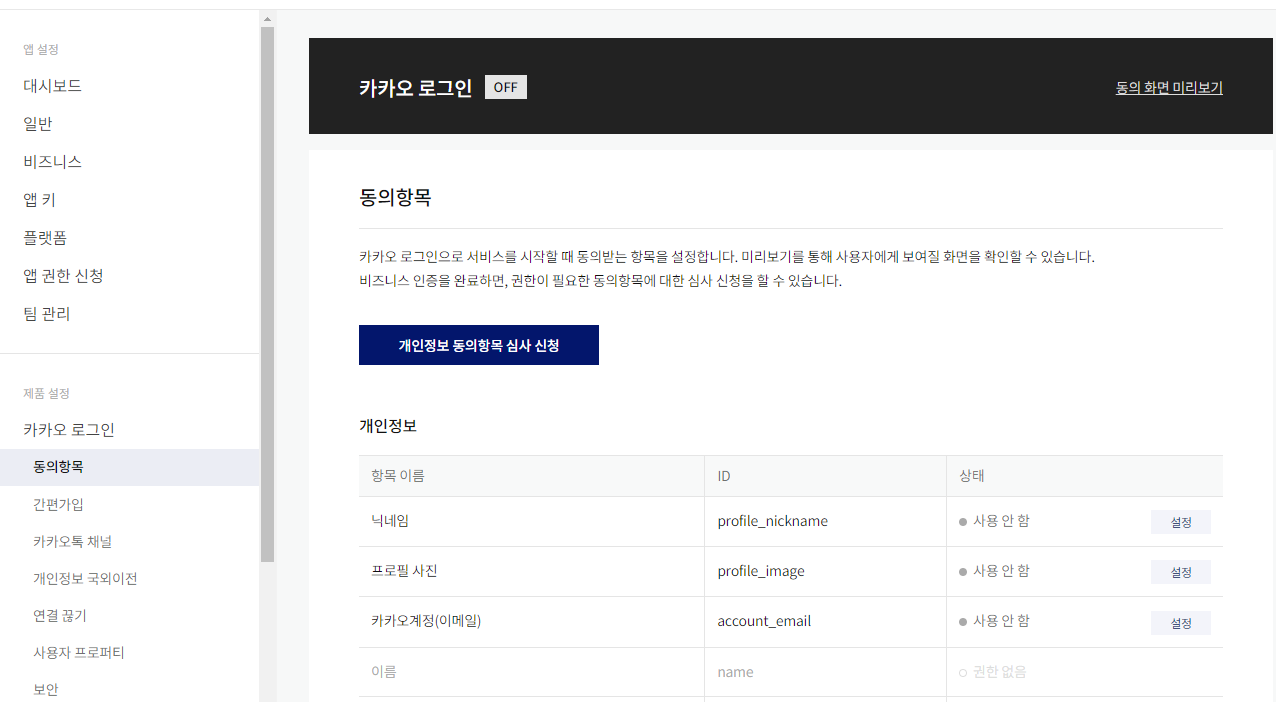The image size is (1276, 702).
Task: Click 사용 안 함 status in 프로필 사진 row
Action: (x=1001, y=571)
